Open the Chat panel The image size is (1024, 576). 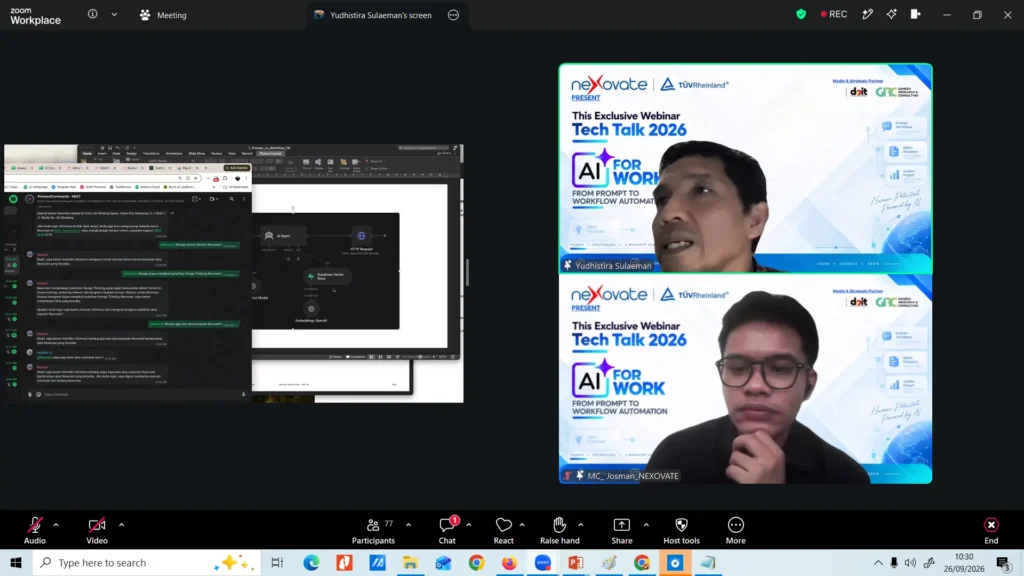pyautogui.click(x=447, y=530)
